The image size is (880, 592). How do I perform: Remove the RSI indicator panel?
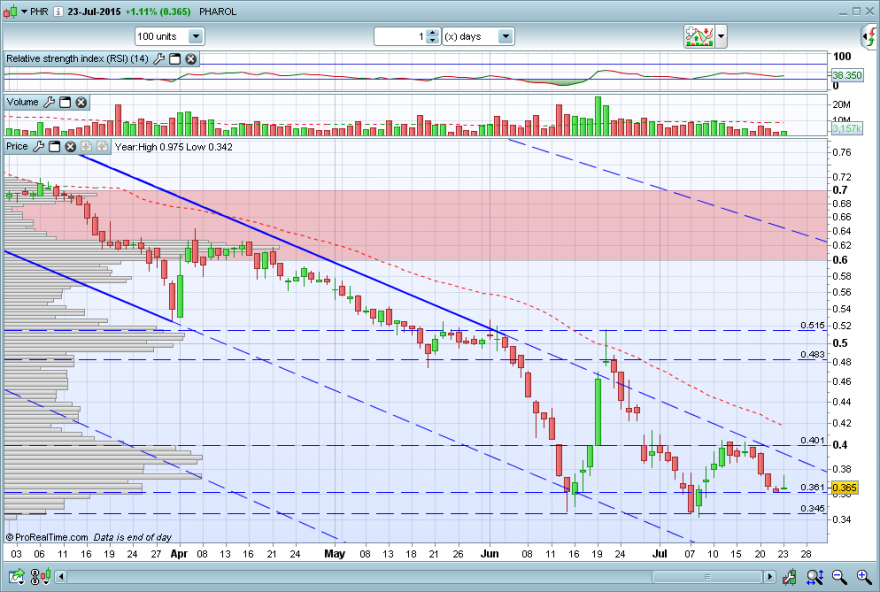click(x=191, y=58)
